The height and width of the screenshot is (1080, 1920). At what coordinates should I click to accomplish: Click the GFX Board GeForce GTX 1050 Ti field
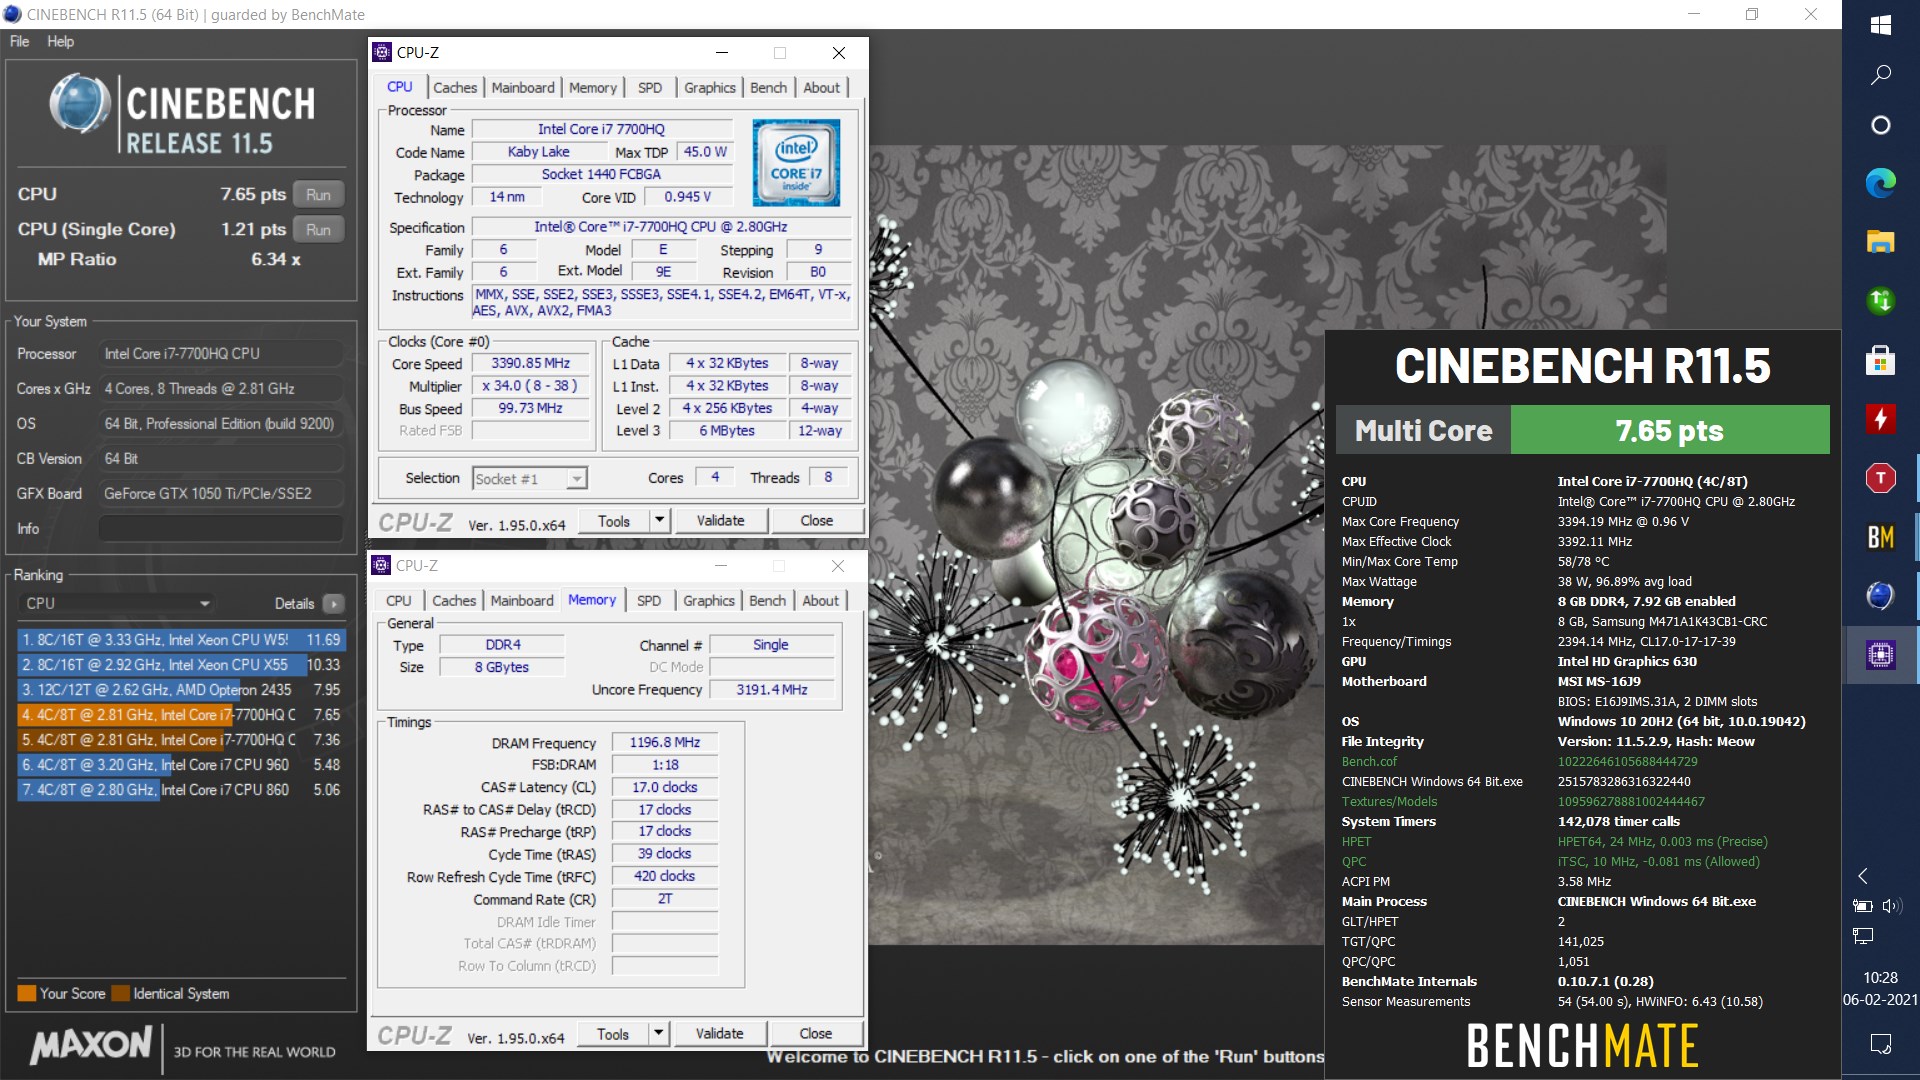pyautogui.click(x=221, y=493)
